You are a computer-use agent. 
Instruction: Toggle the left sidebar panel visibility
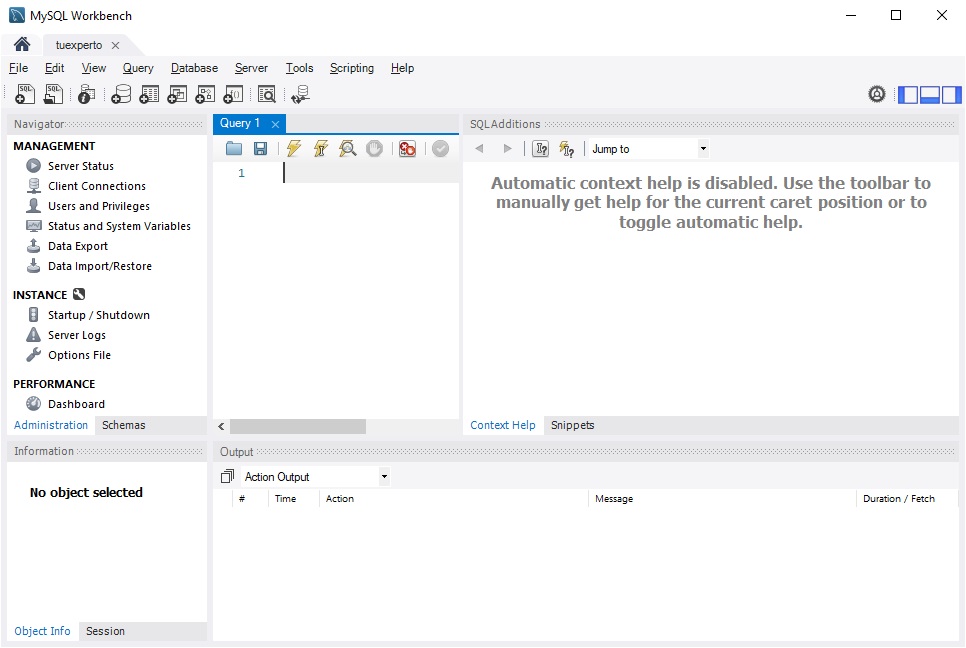pyautogui.click(x=908, y=94)
